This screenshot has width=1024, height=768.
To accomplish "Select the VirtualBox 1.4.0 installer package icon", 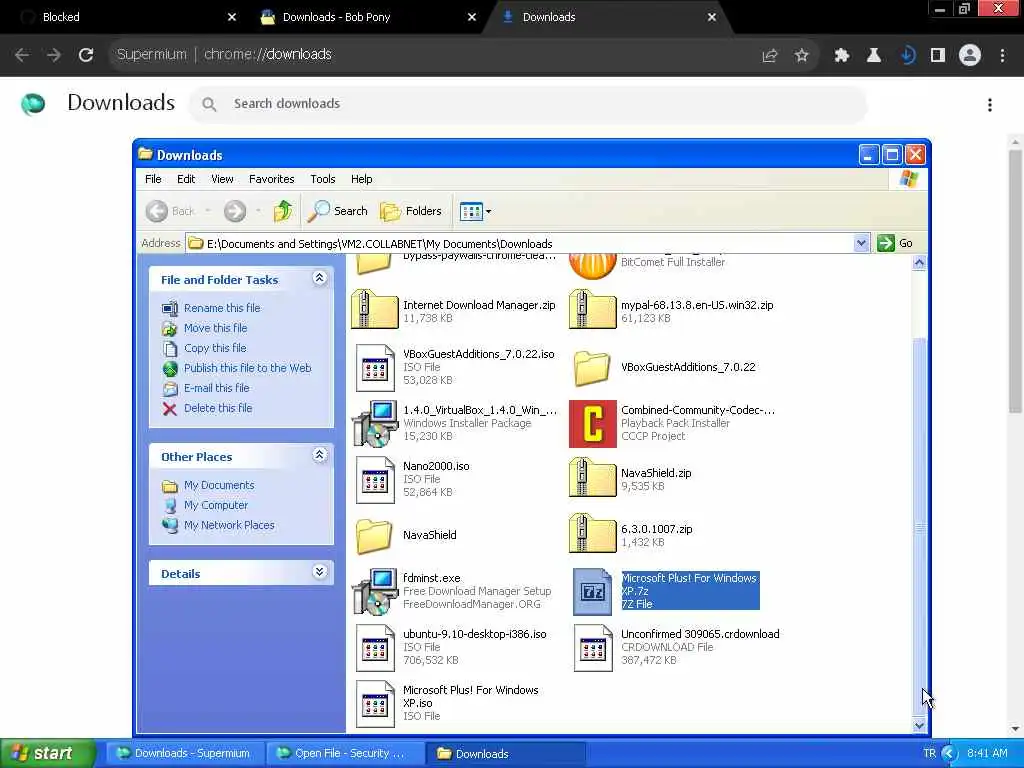I will pos(375,423).
